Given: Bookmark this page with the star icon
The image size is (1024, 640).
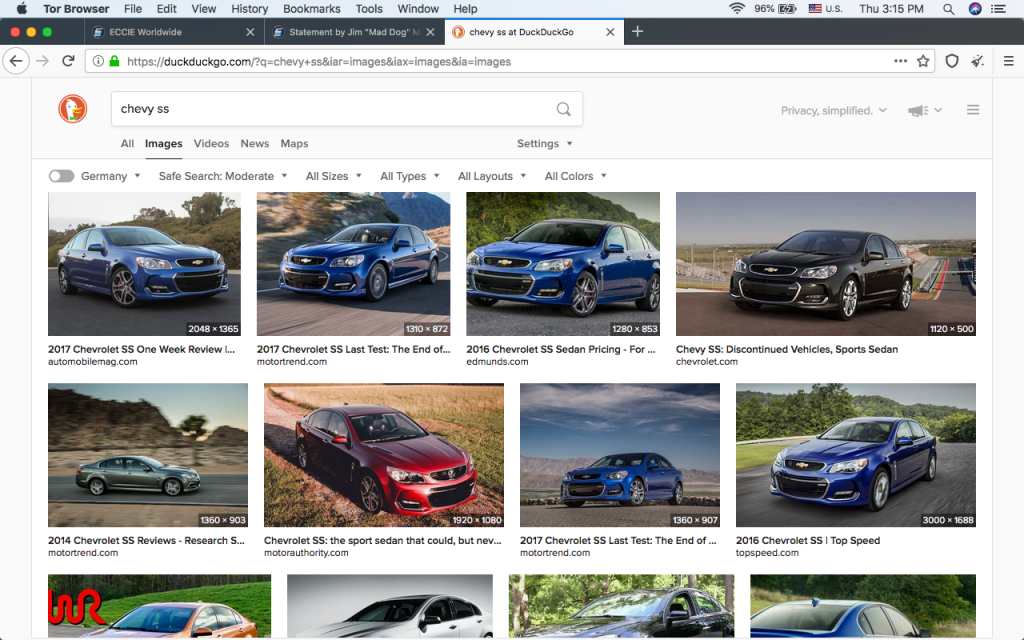Looking at the screenshot, I should coord(923,61).
